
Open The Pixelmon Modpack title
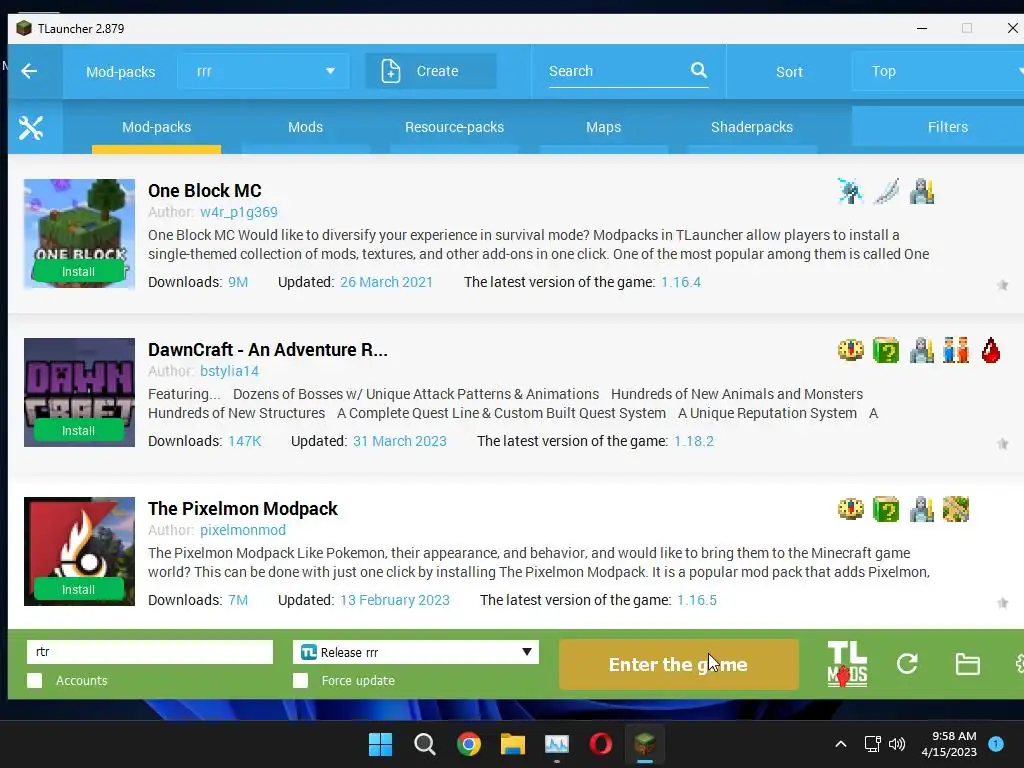tap(243, 509)
